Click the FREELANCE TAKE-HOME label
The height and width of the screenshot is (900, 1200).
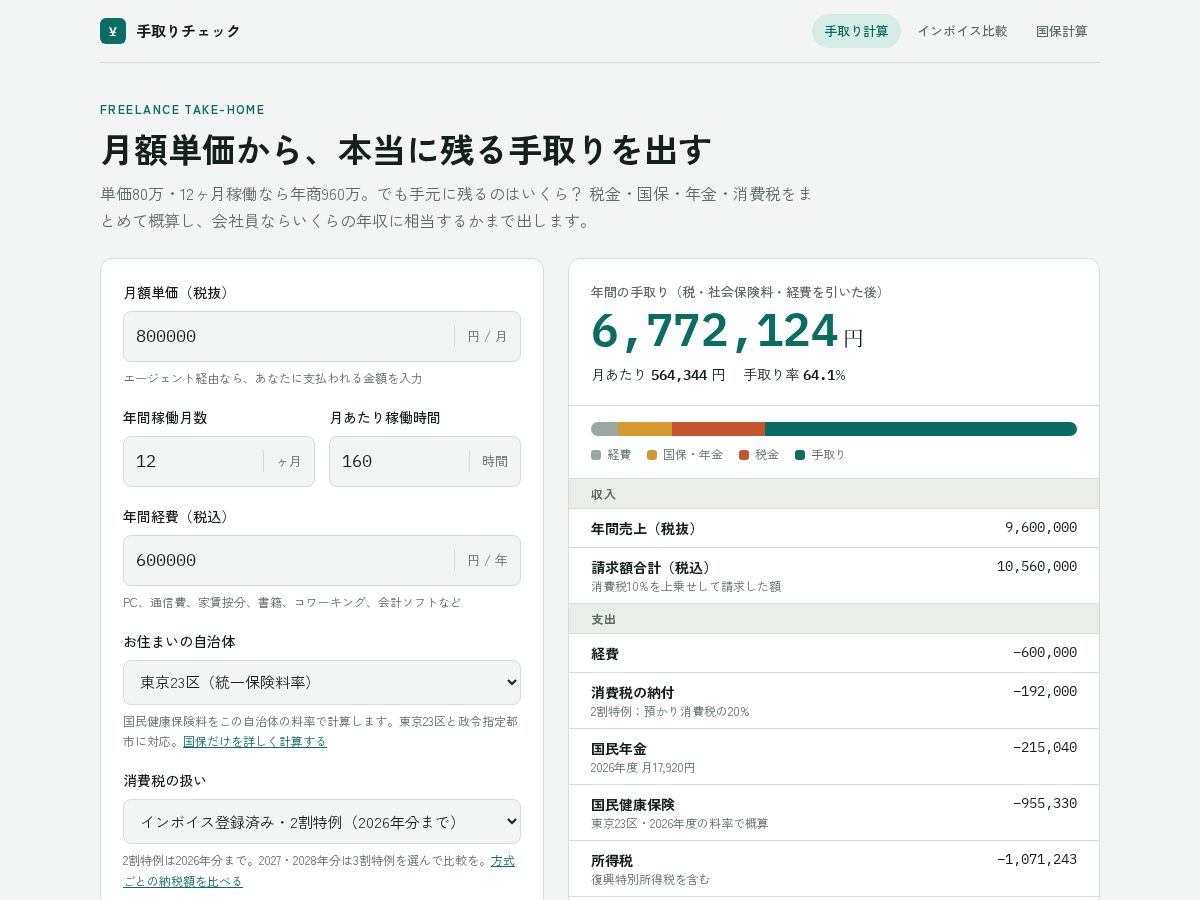(182, 110)
